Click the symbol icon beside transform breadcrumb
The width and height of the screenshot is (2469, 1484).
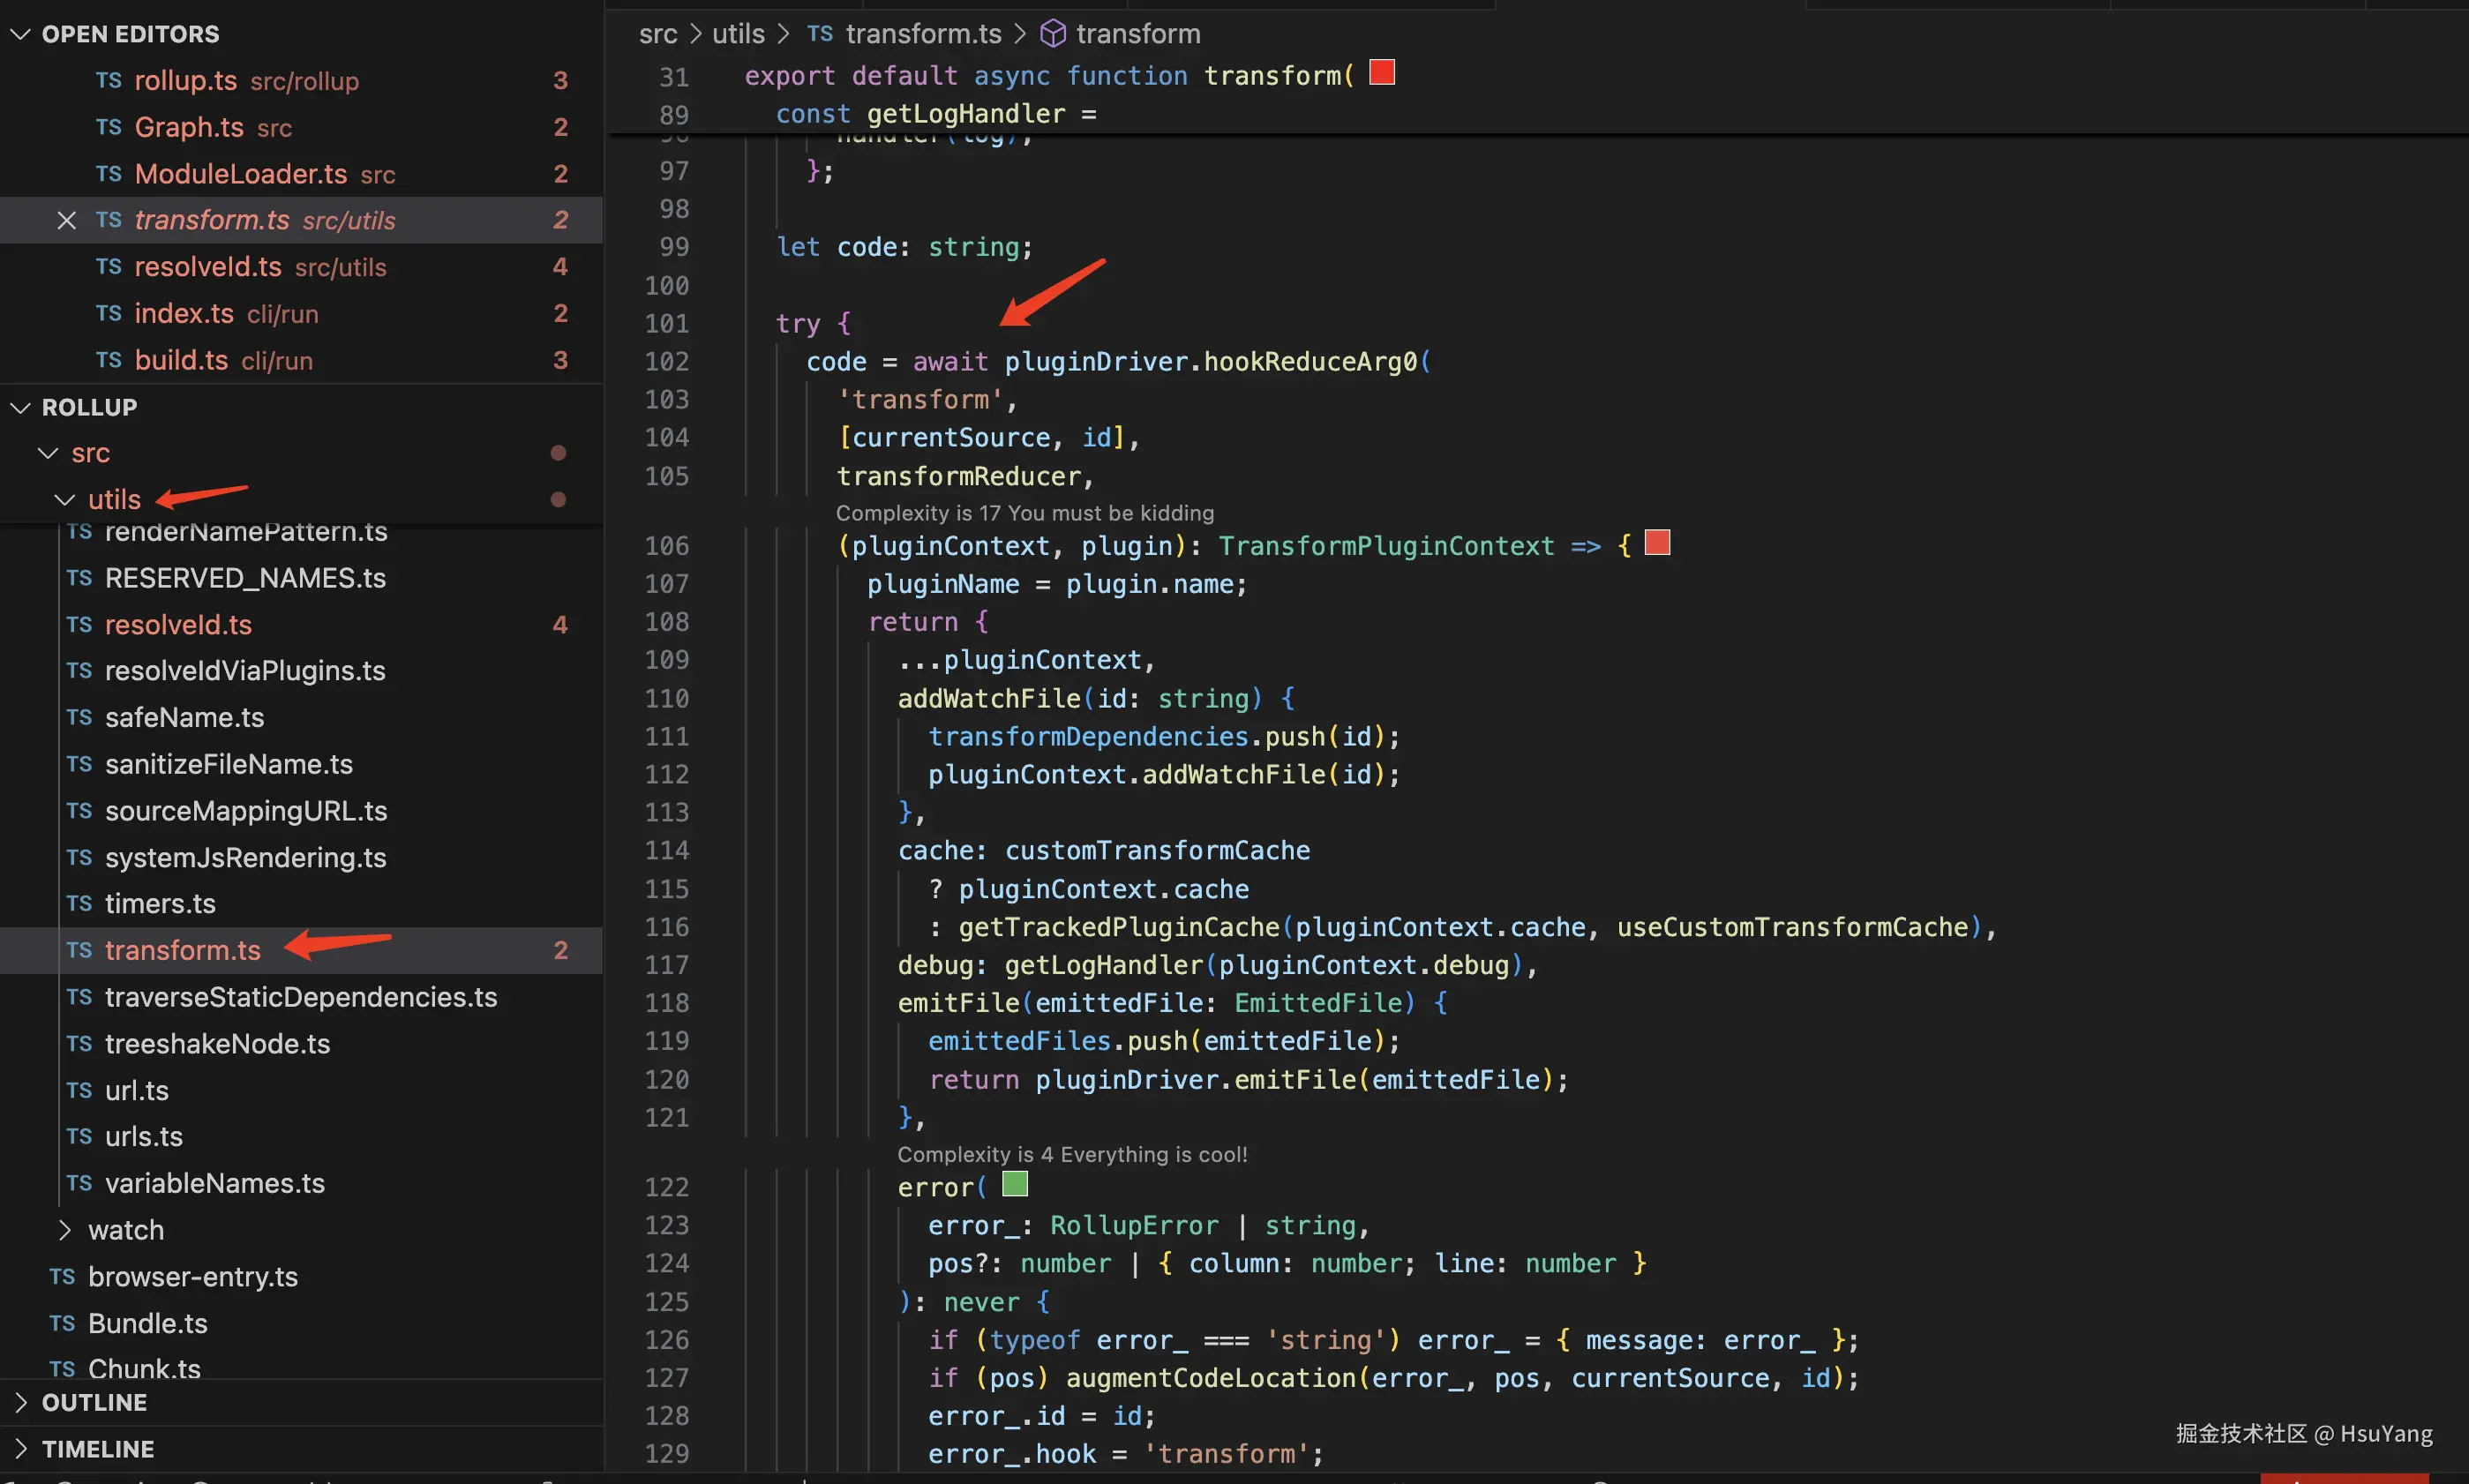tap(1052, 34)
